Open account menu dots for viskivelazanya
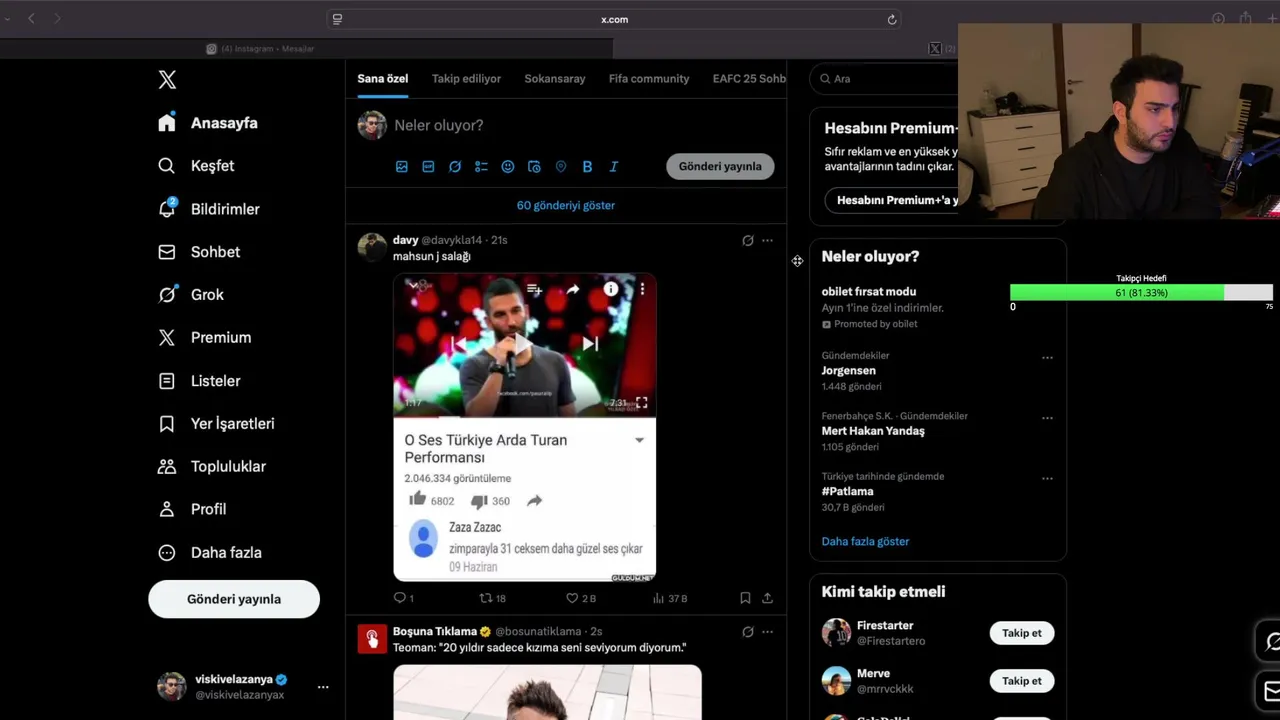 coord(323,687)
